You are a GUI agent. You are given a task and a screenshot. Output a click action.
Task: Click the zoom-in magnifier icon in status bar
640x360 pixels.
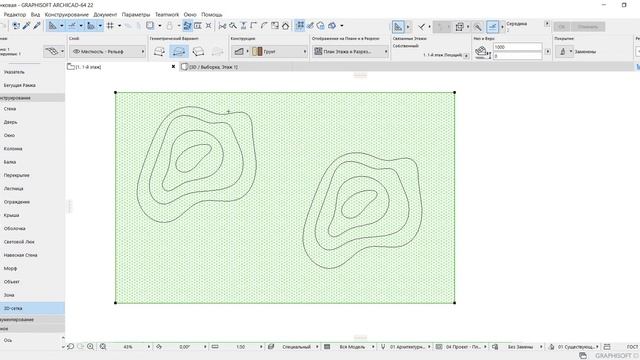click(91, 347)
